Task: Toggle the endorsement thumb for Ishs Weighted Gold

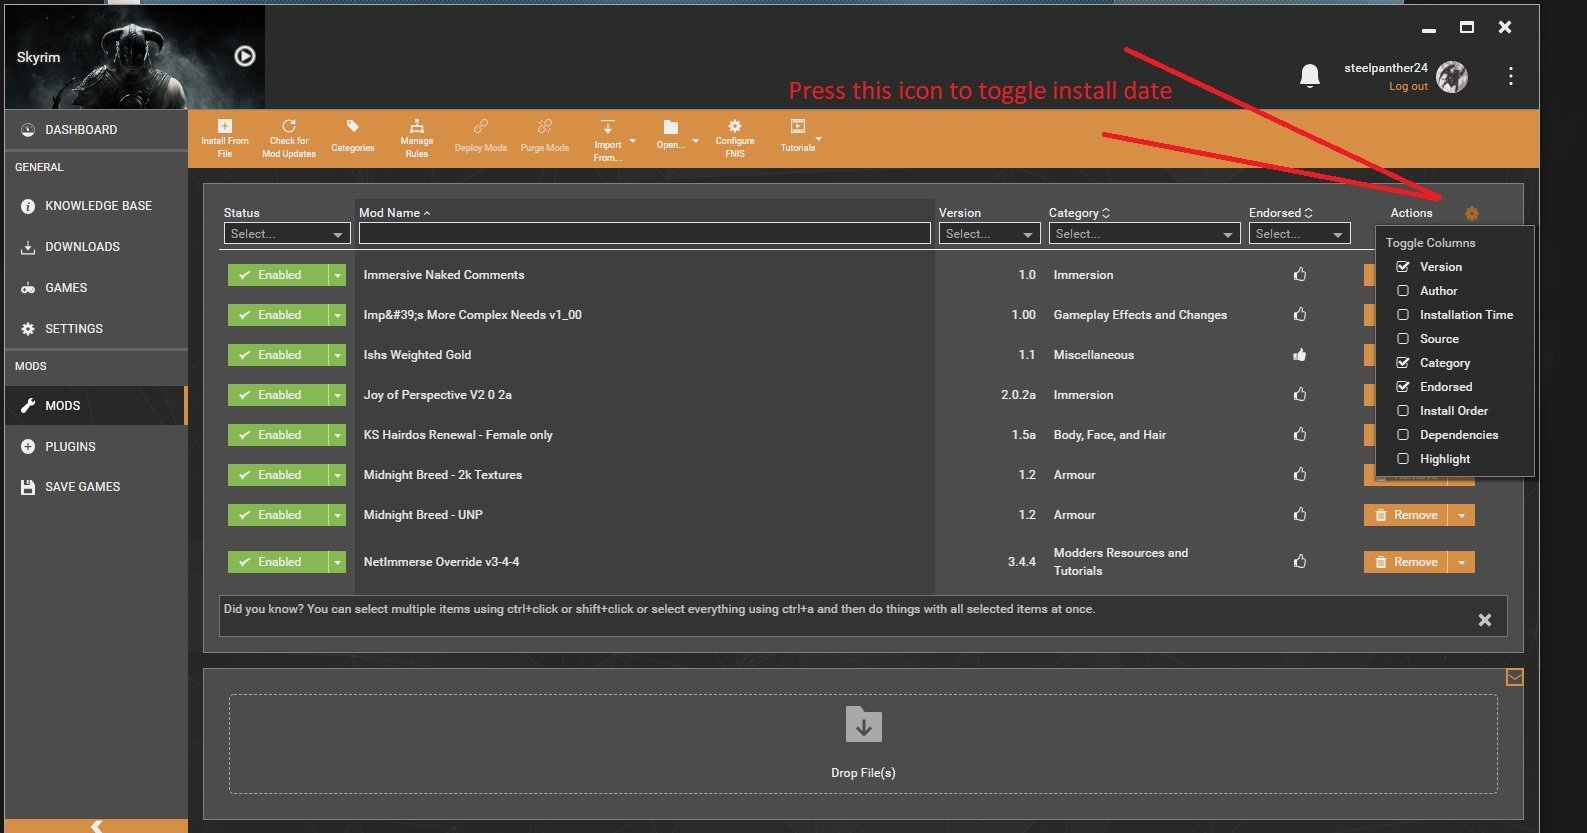Action: coord(1300,354)
